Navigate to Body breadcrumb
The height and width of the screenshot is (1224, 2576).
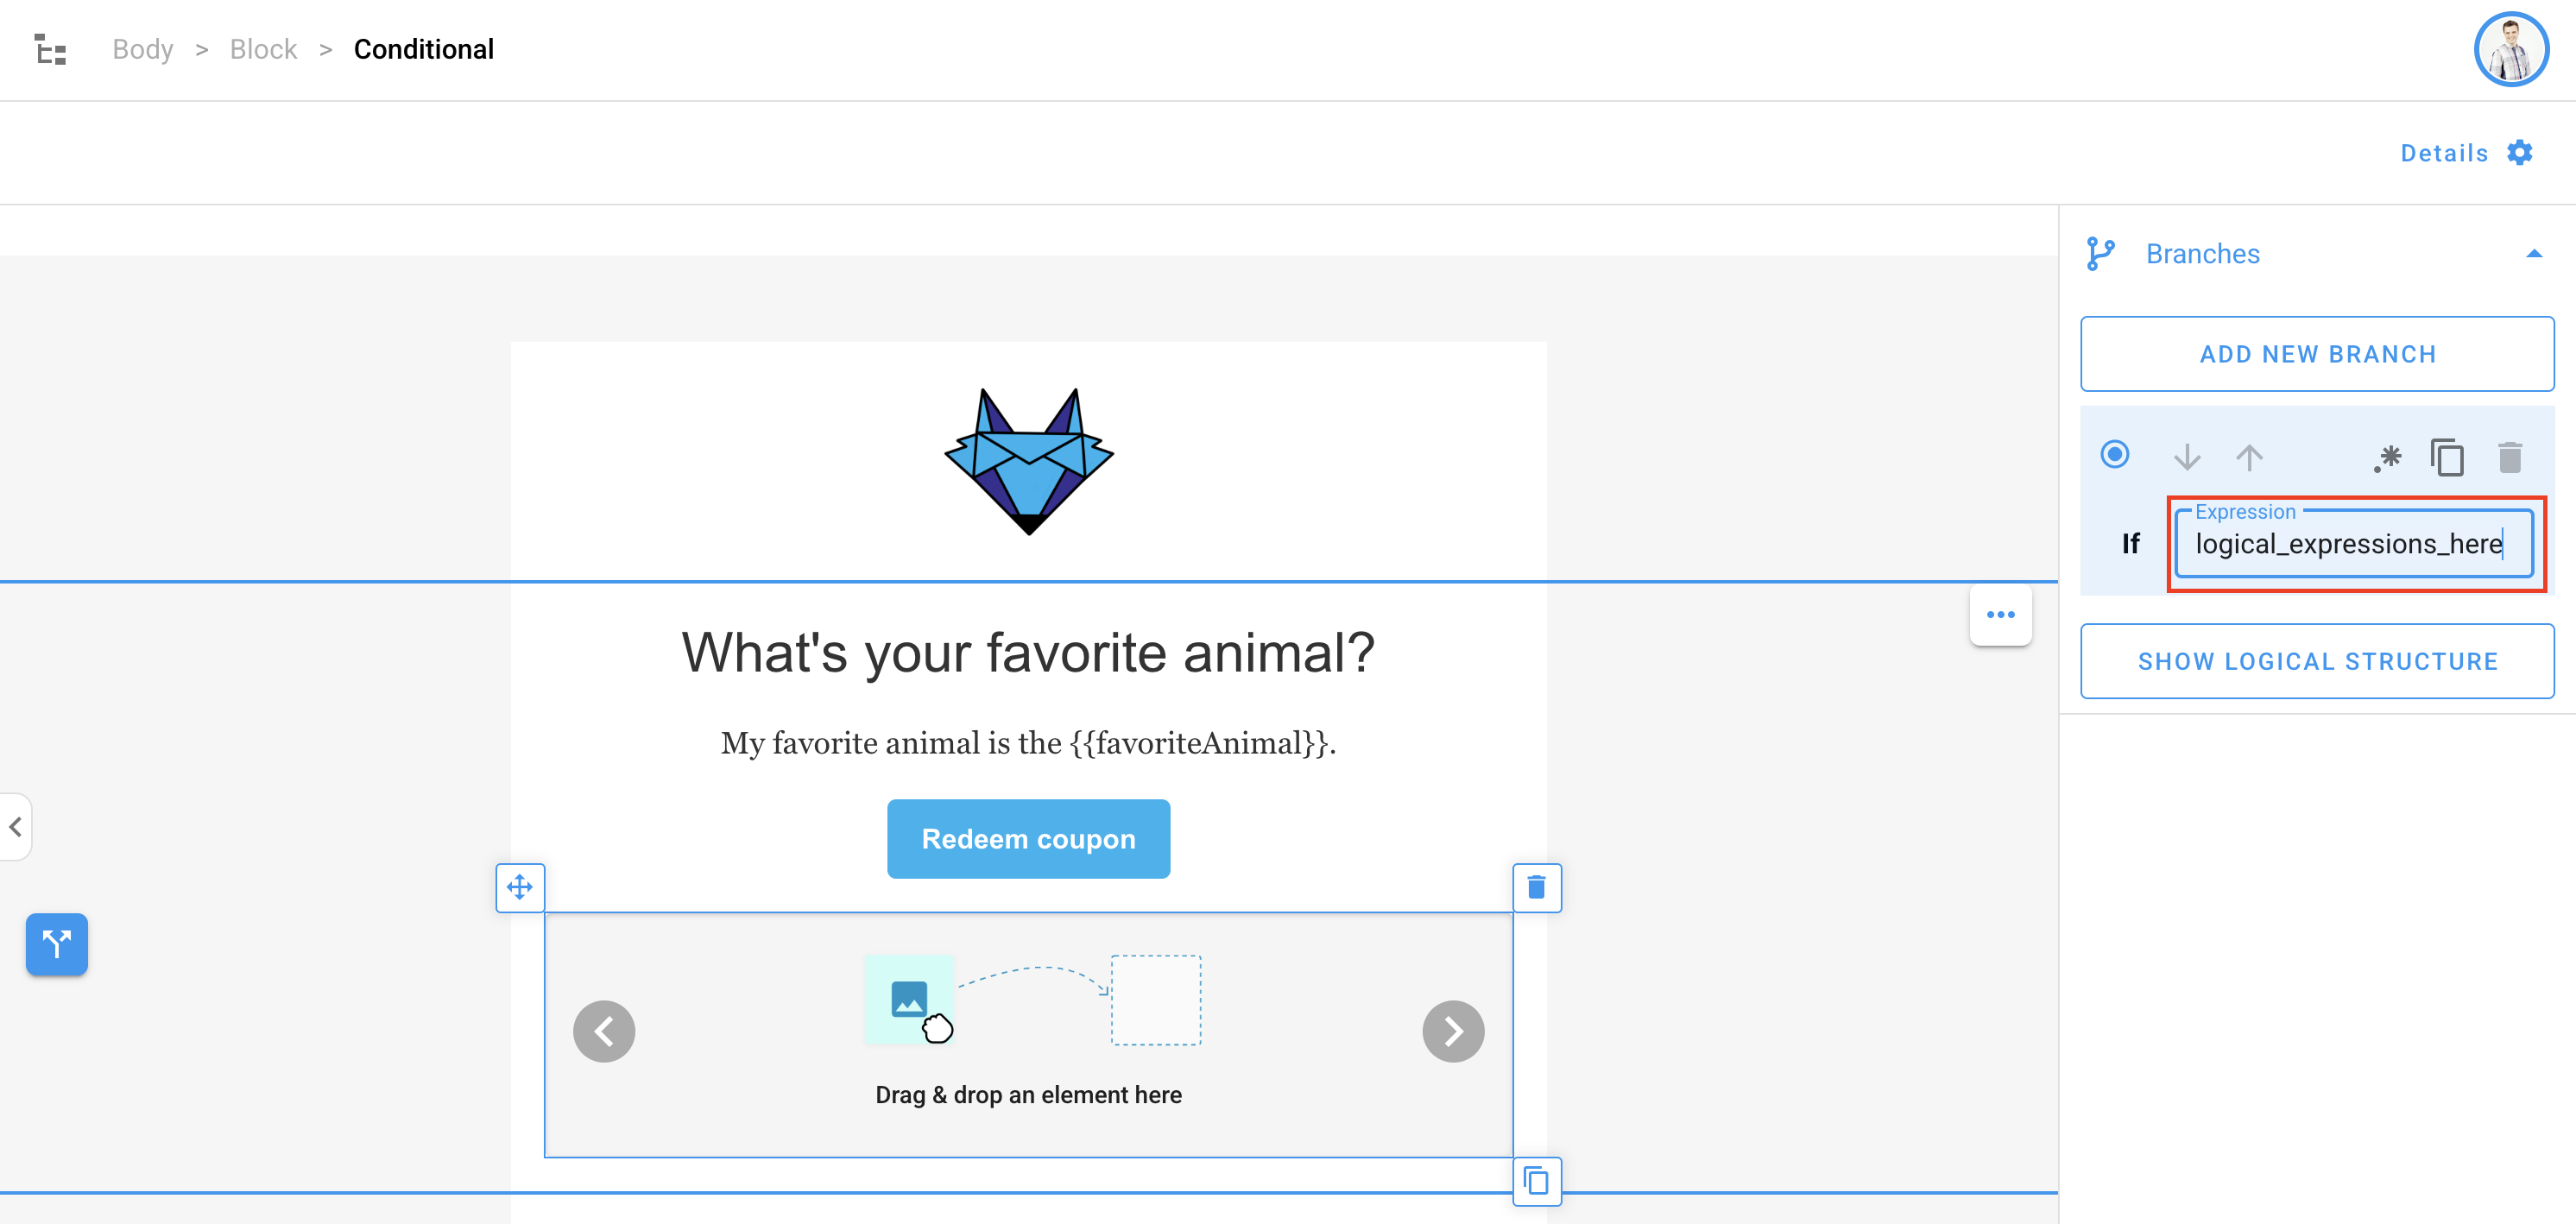(143, 49)
